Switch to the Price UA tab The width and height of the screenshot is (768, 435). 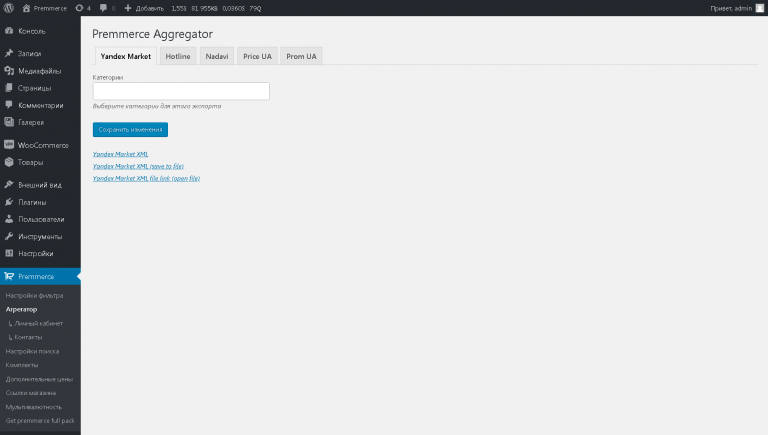tap(257, 56)
